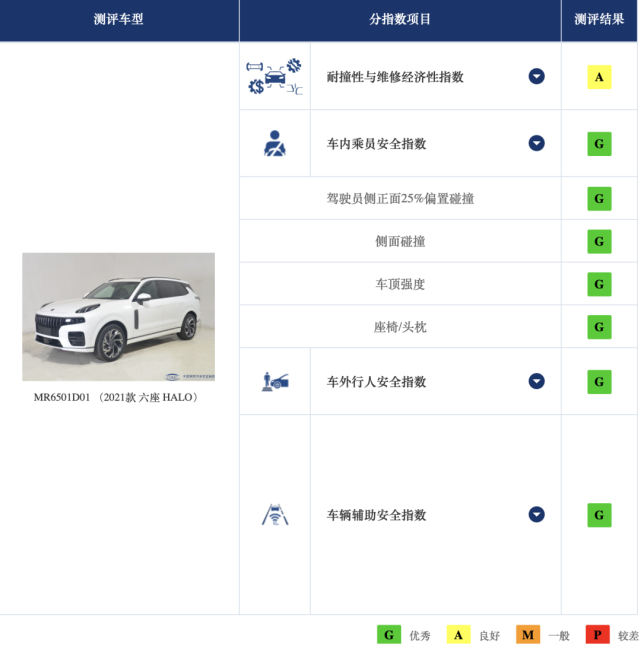
Task: Click the green G legend badge
Action: [389, 635]
